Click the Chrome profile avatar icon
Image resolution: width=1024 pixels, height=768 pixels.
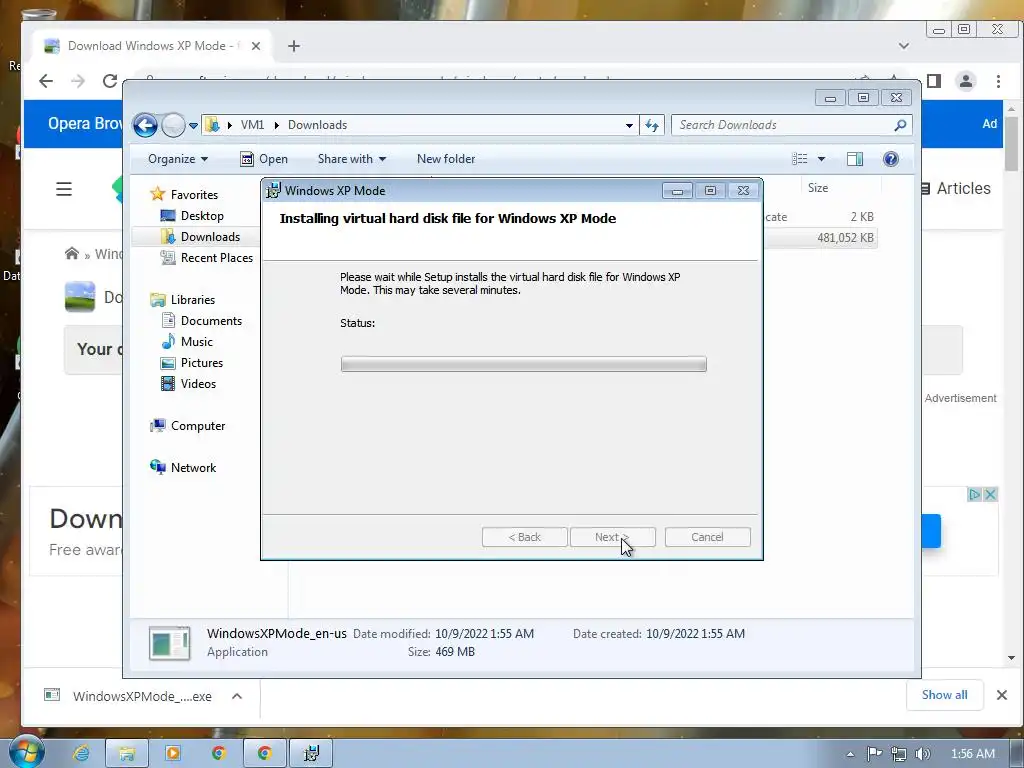(965, 81)
